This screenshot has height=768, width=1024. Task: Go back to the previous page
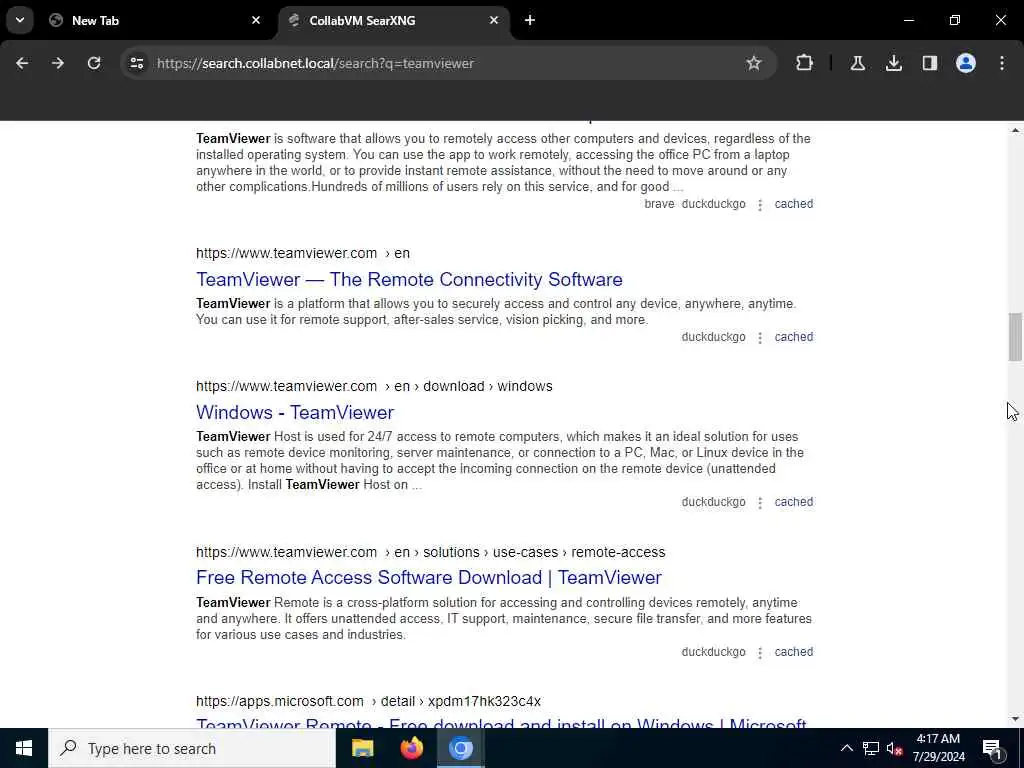tap(22, 63)
